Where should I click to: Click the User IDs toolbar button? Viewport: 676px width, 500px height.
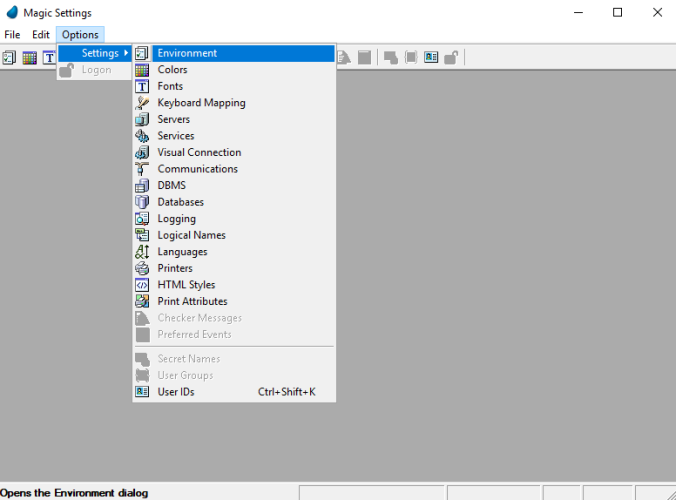(431, 57)
